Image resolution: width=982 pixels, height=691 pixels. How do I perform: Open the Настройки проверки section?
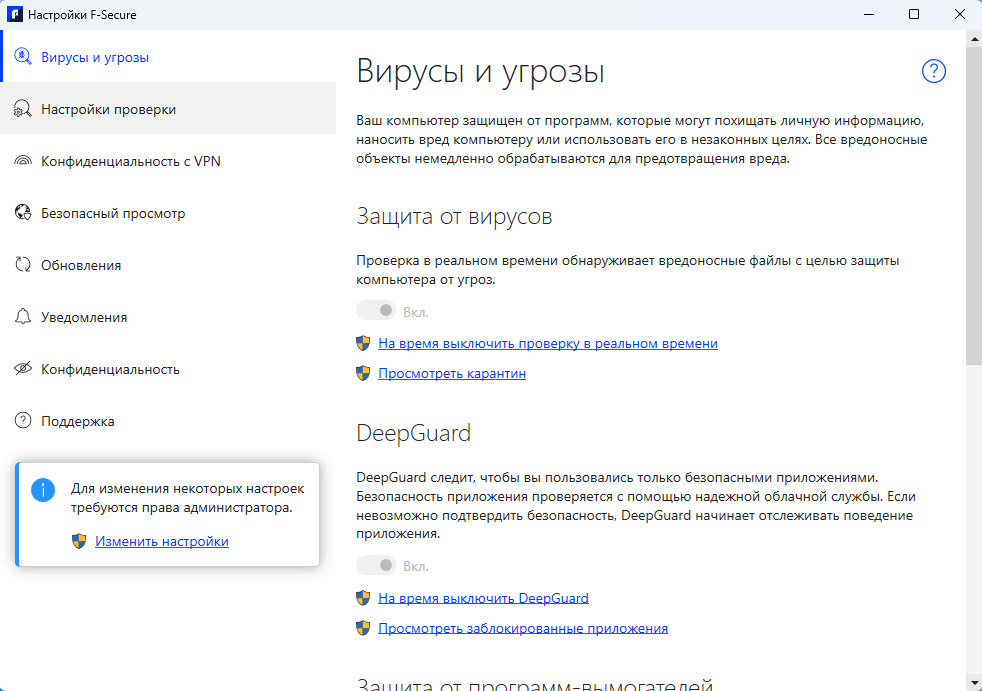pyautogui.click(x=168, y=108)
